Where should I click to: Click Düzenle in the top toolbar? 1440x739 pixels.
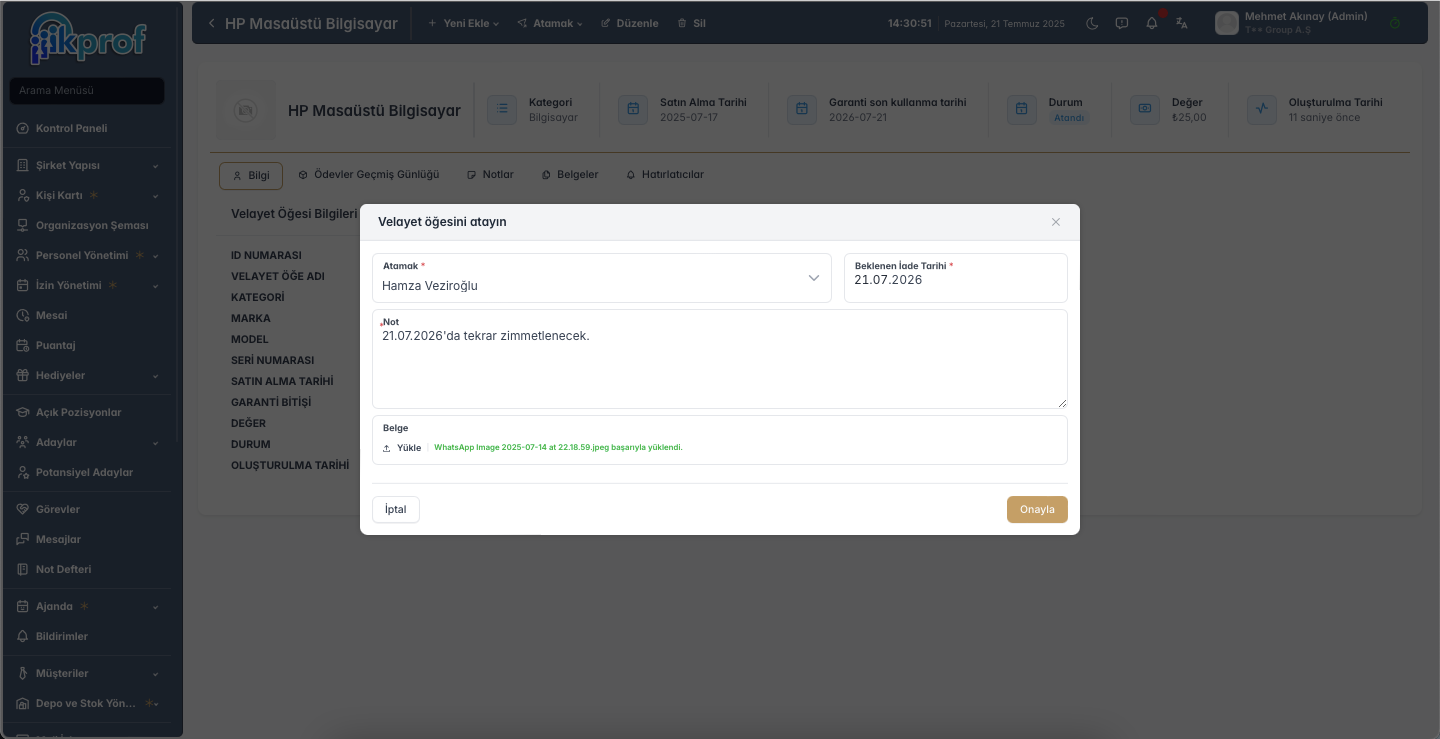630,23
